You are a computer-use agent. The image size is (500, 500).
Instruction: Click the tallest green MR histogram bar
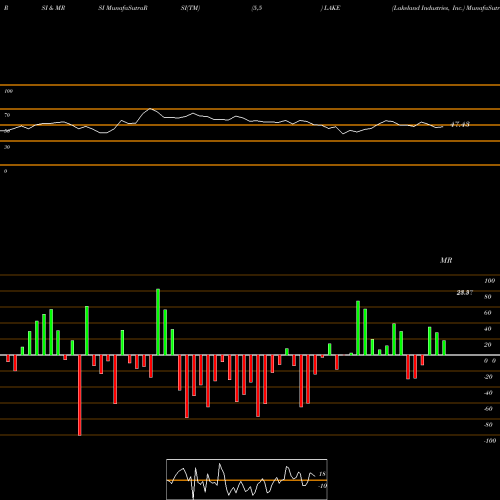coord(158,322)
